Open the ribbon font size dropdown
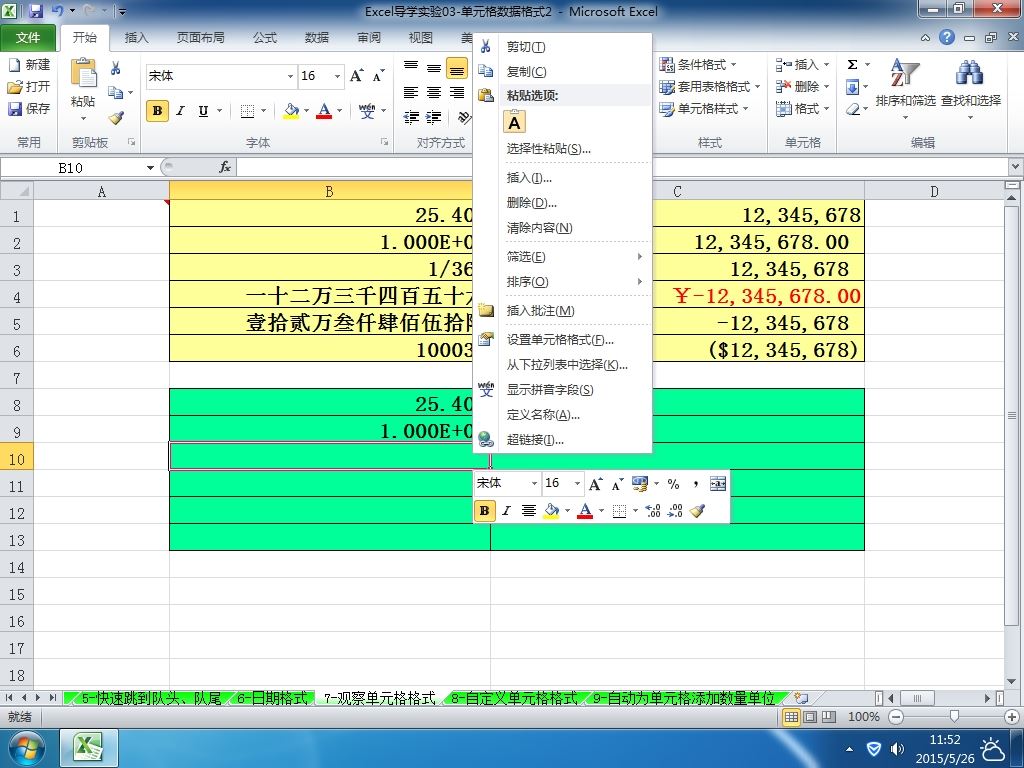The width and height of the screenshot is (1024, 768). pos(337,76)
